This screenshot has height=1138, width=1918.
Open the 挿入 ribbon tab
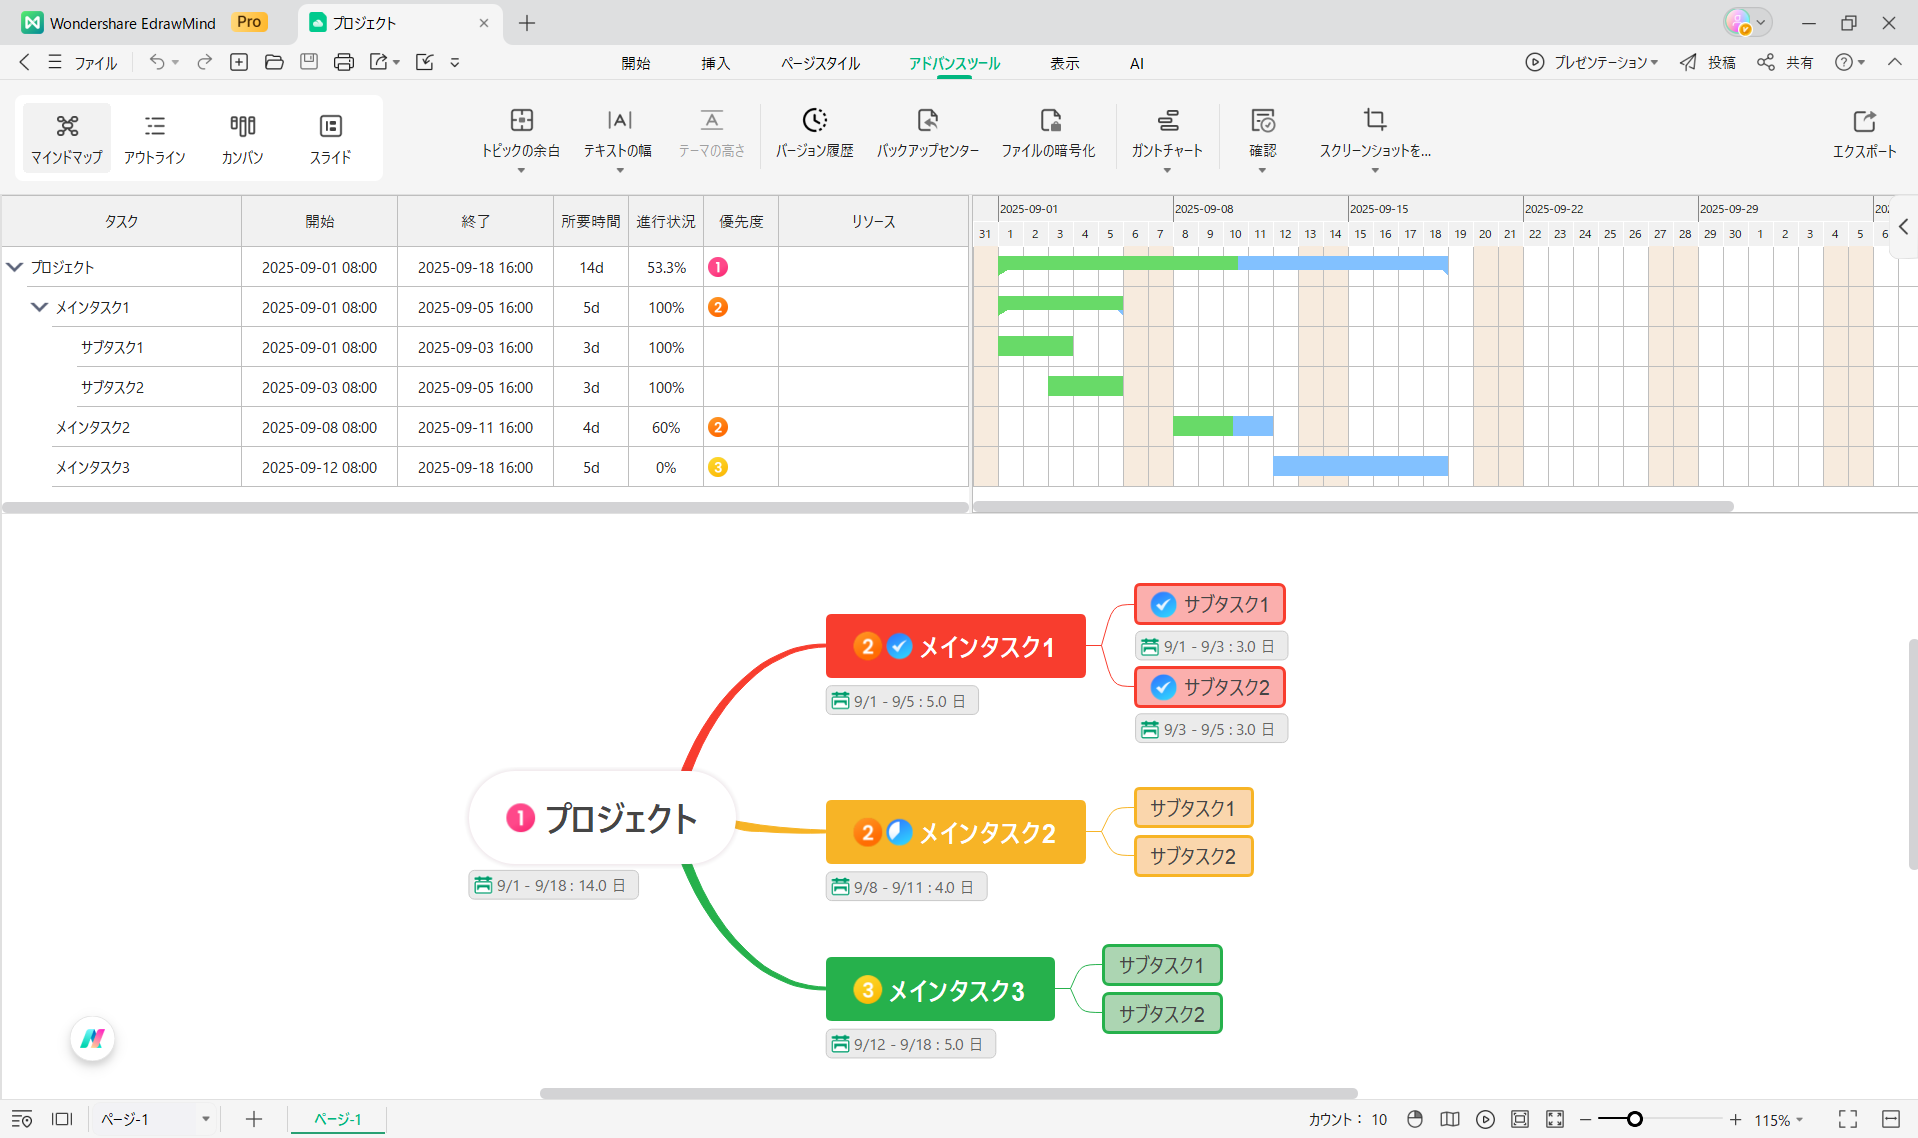(715, 63)
